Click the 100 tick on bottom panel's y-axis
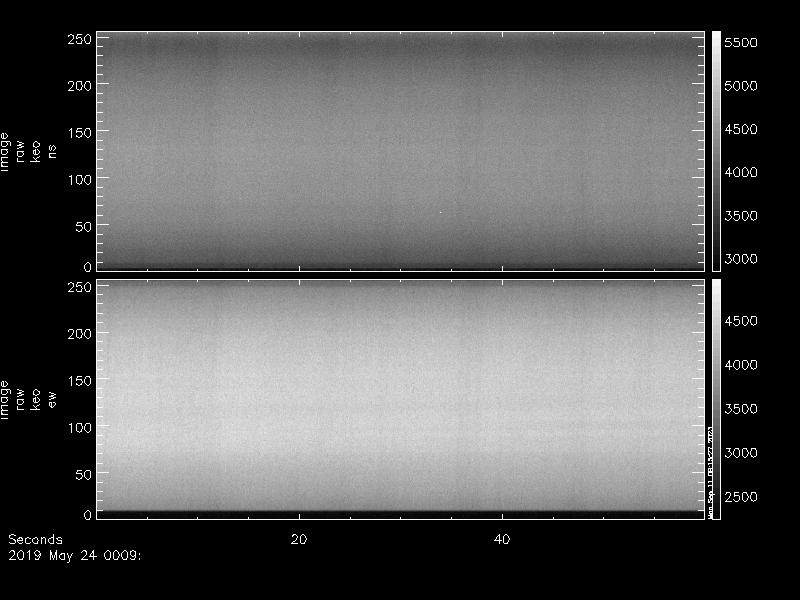800x600 pixels. click(79, 427)
